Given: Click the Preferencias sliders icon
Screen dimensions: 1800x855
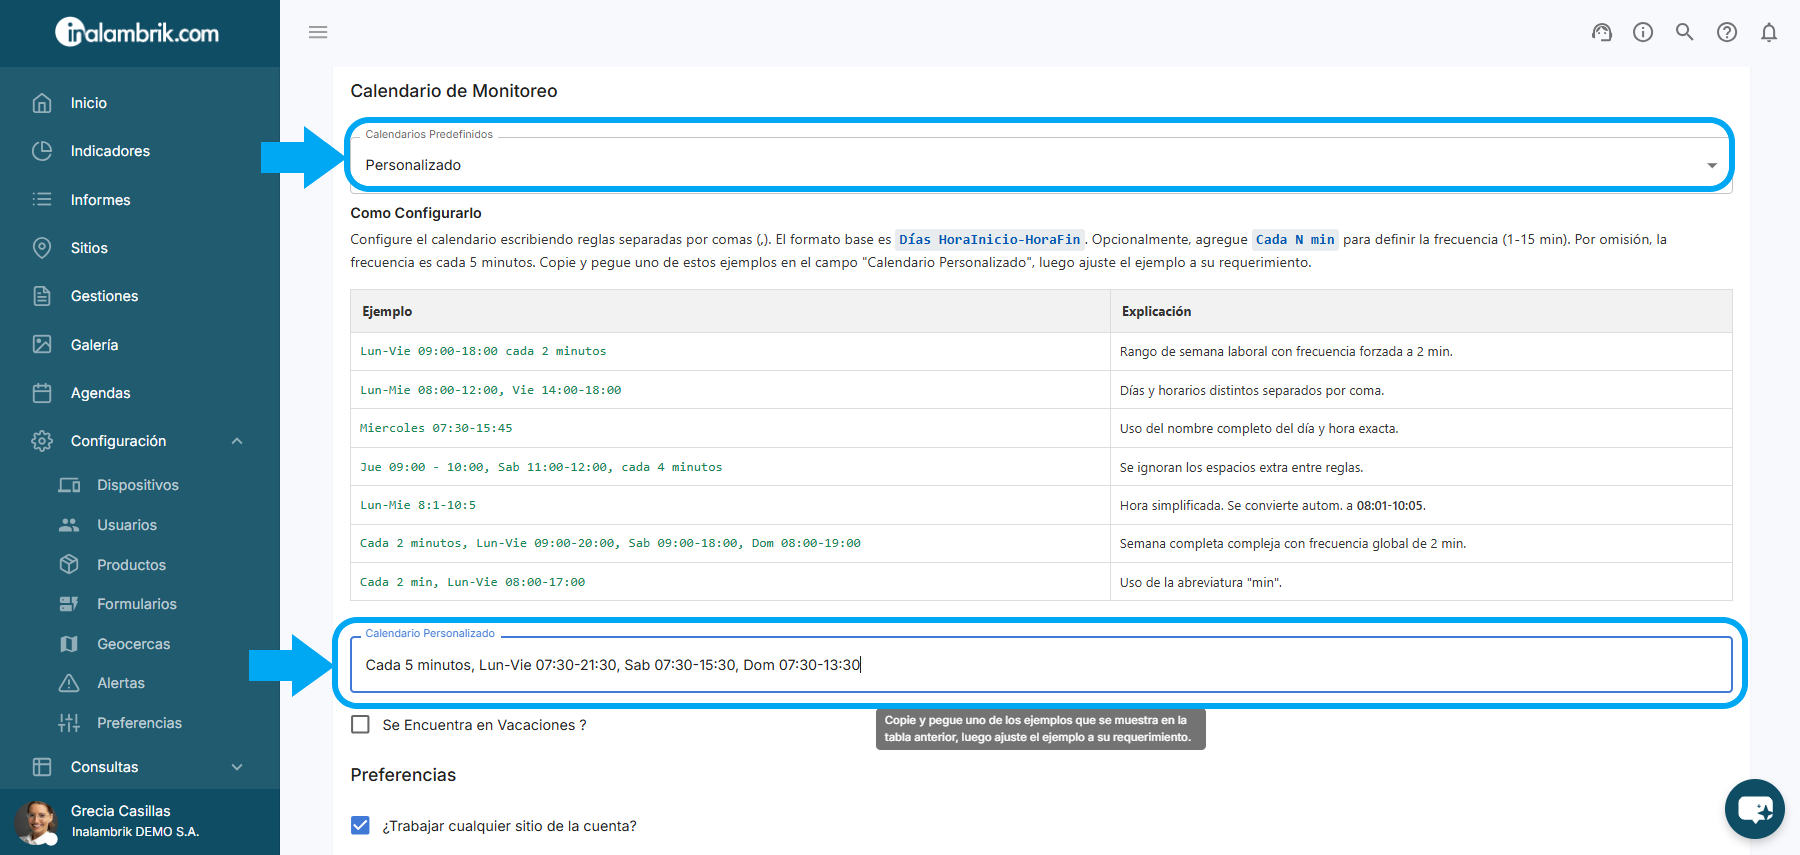Looking at the screenshot, I should (x=69, y=723).
